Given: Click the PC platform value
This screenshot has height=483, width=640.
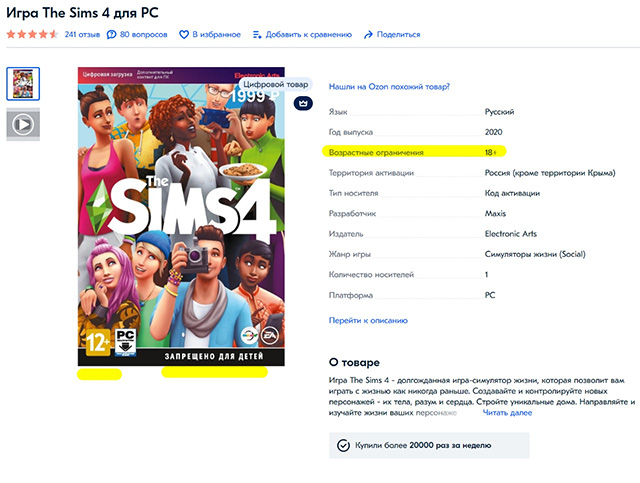Looking at the screenshot, I should pyautogui.click(x=490, y=295).
